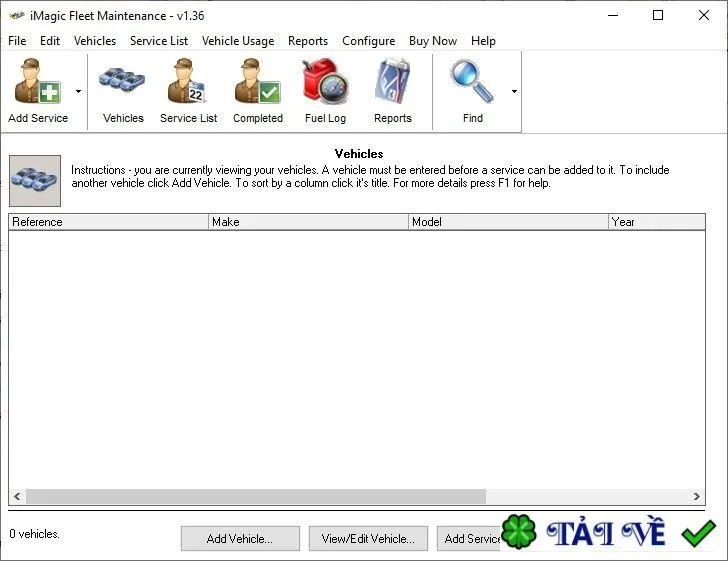The width and height of the screenshot is (728, 561).
Task: Open the Vehicles menu
Action: (95, 41)
